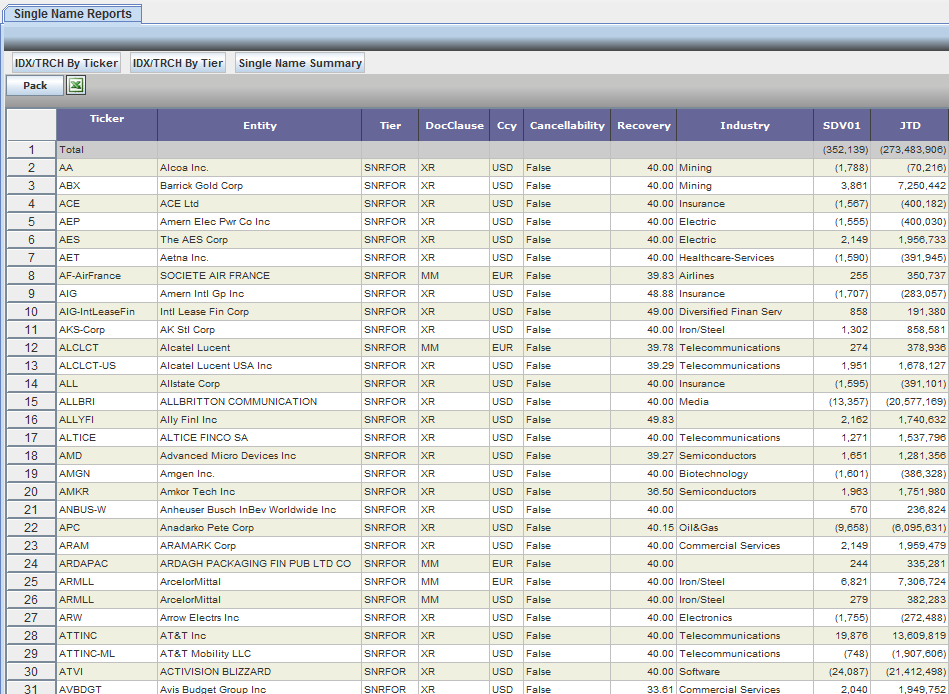Sort by the Recovery column header
Screen dimensions: 949x694
tap(643, 125)
